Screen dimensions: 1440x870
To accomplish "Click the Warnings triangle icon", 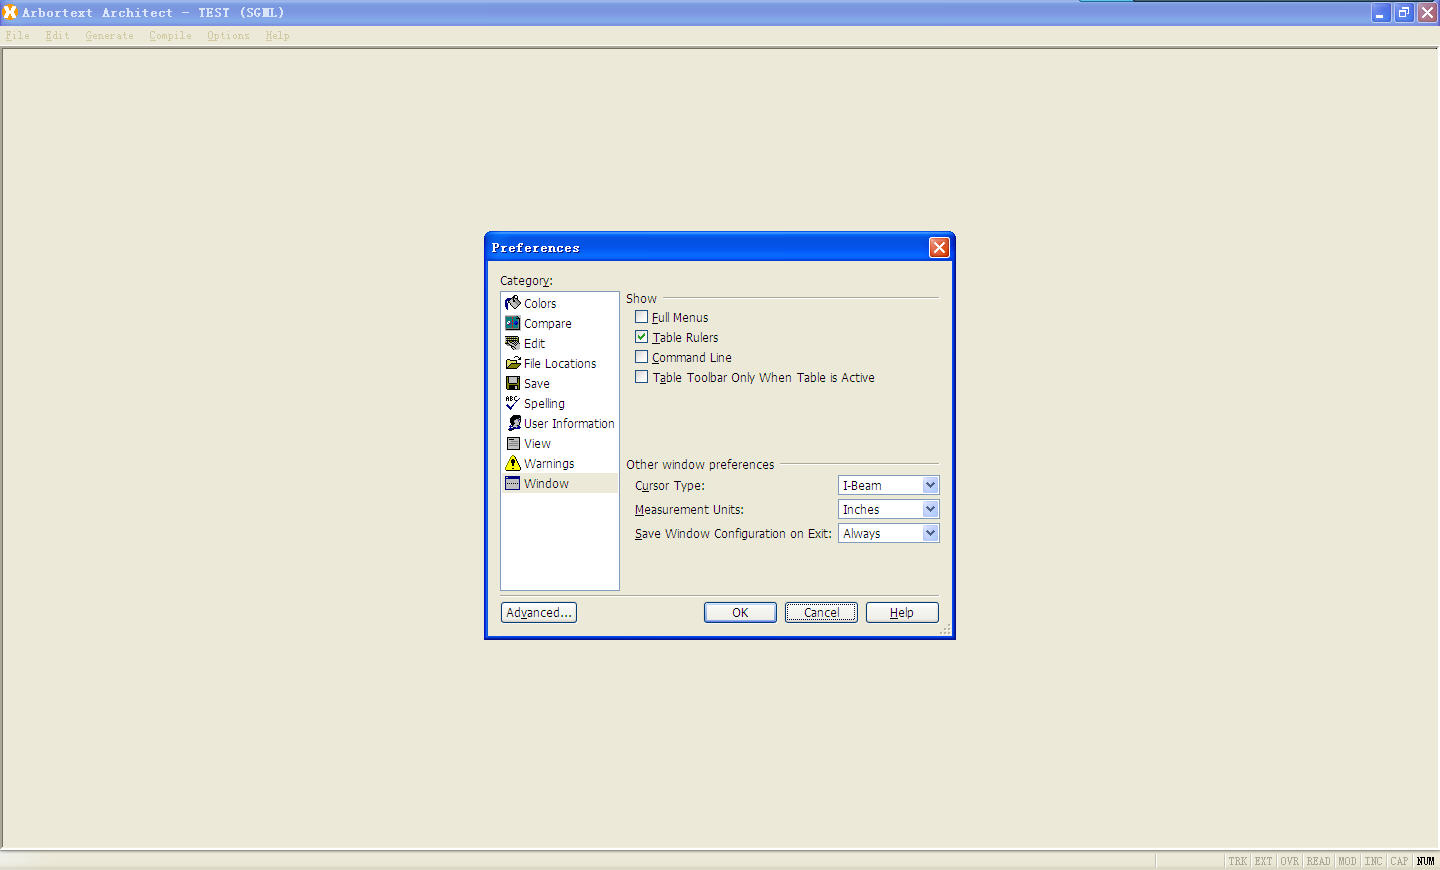I will click(513, 463).
